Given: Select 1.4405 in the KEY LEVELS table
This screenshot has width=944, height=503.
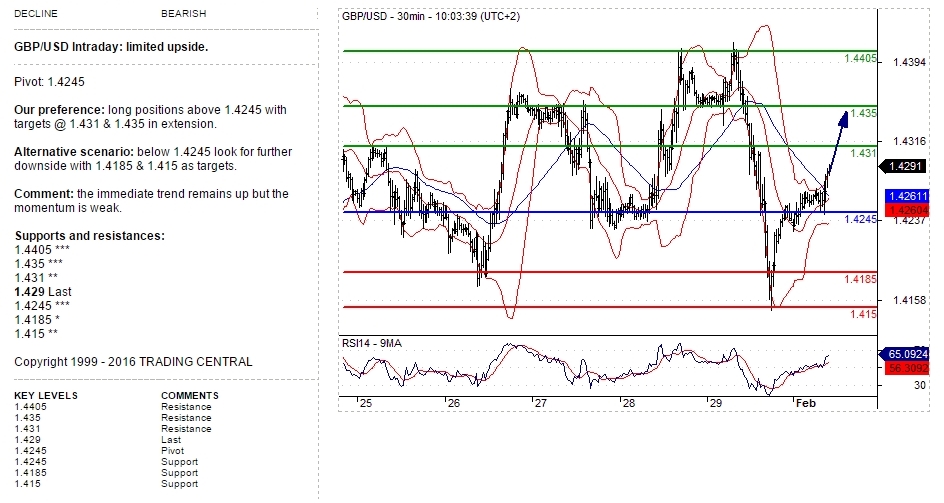Looking at the screenshot, I should tap(30, 407).
